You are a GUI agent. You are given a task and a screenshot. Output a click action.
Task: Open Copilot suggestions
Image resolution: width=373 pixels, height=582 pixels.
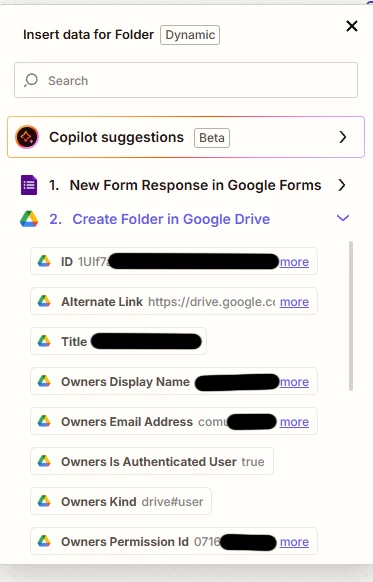186,137
